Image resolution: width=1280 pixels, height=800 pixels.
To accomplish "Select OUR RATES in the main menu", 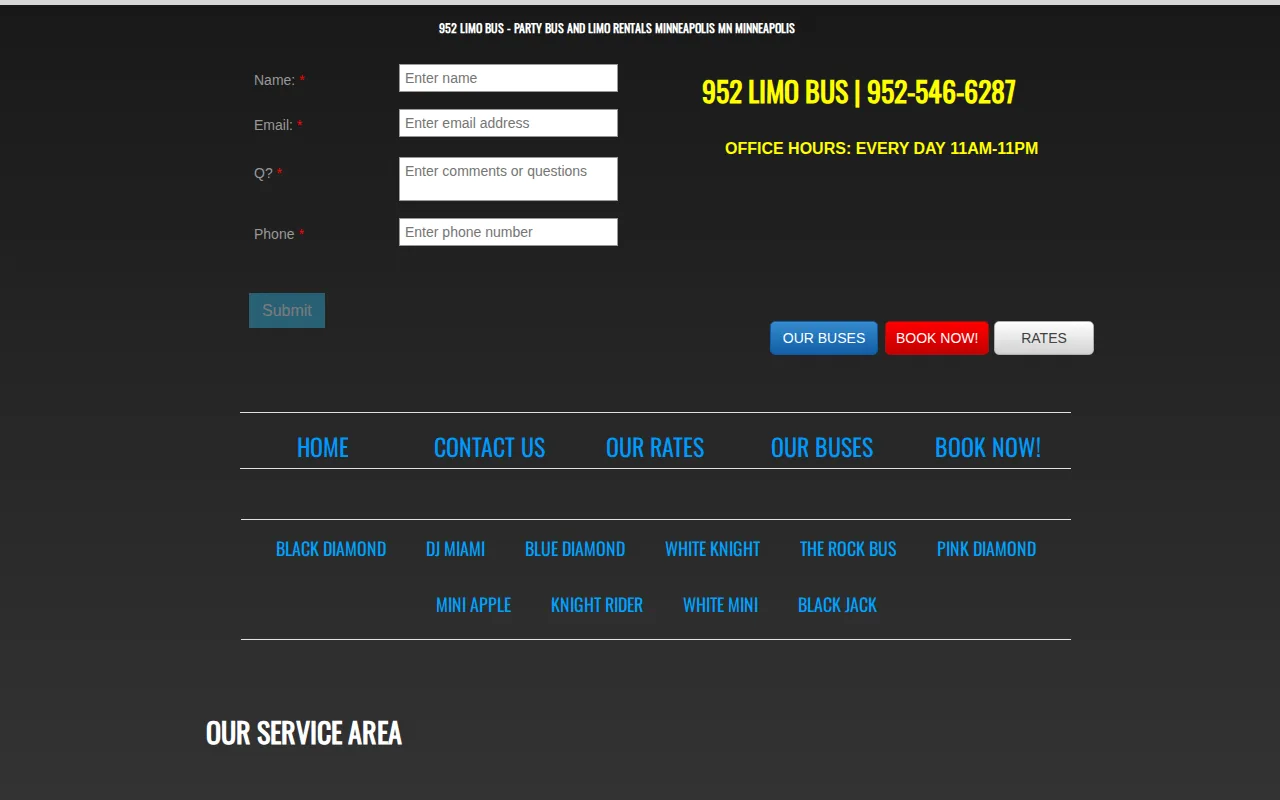I will [655, 447].
